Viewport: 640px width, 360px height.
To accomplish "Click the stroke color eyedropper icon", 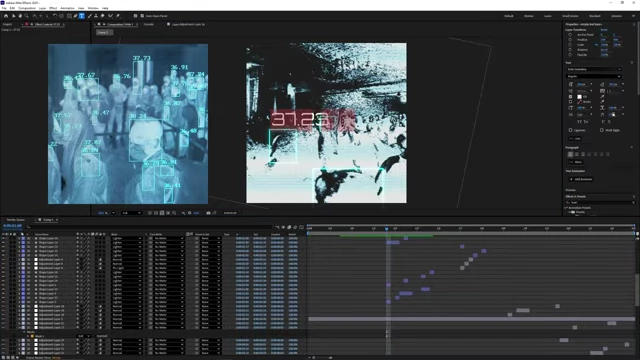I will pos(602,102).
